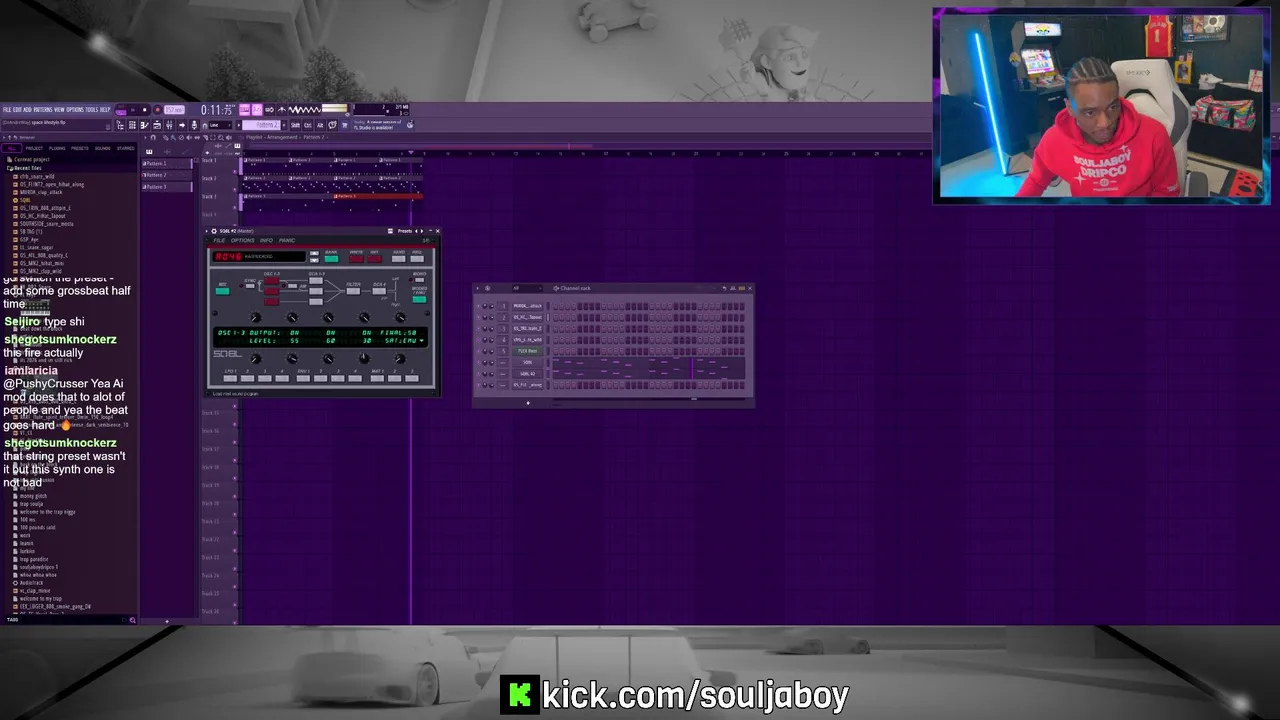The height and width of the screenshot is (720, 1280).
Task: Click the webcam overlay thumbnail
Action: point(1101,107)
